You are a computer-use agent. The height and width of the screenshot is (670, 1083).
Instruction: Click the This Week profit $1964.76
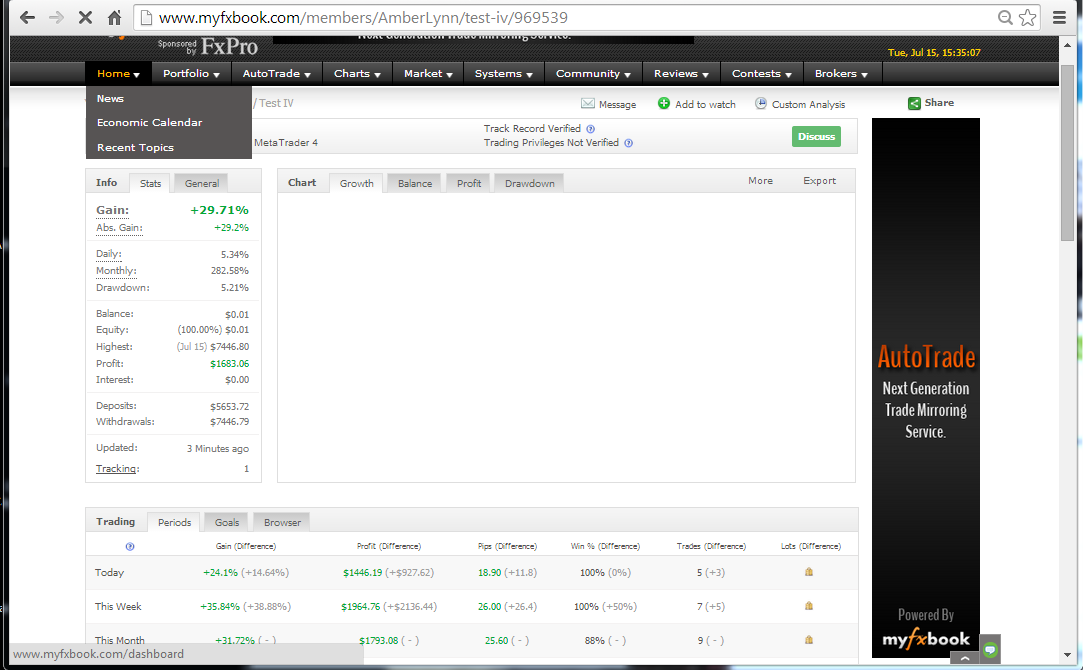361,606
